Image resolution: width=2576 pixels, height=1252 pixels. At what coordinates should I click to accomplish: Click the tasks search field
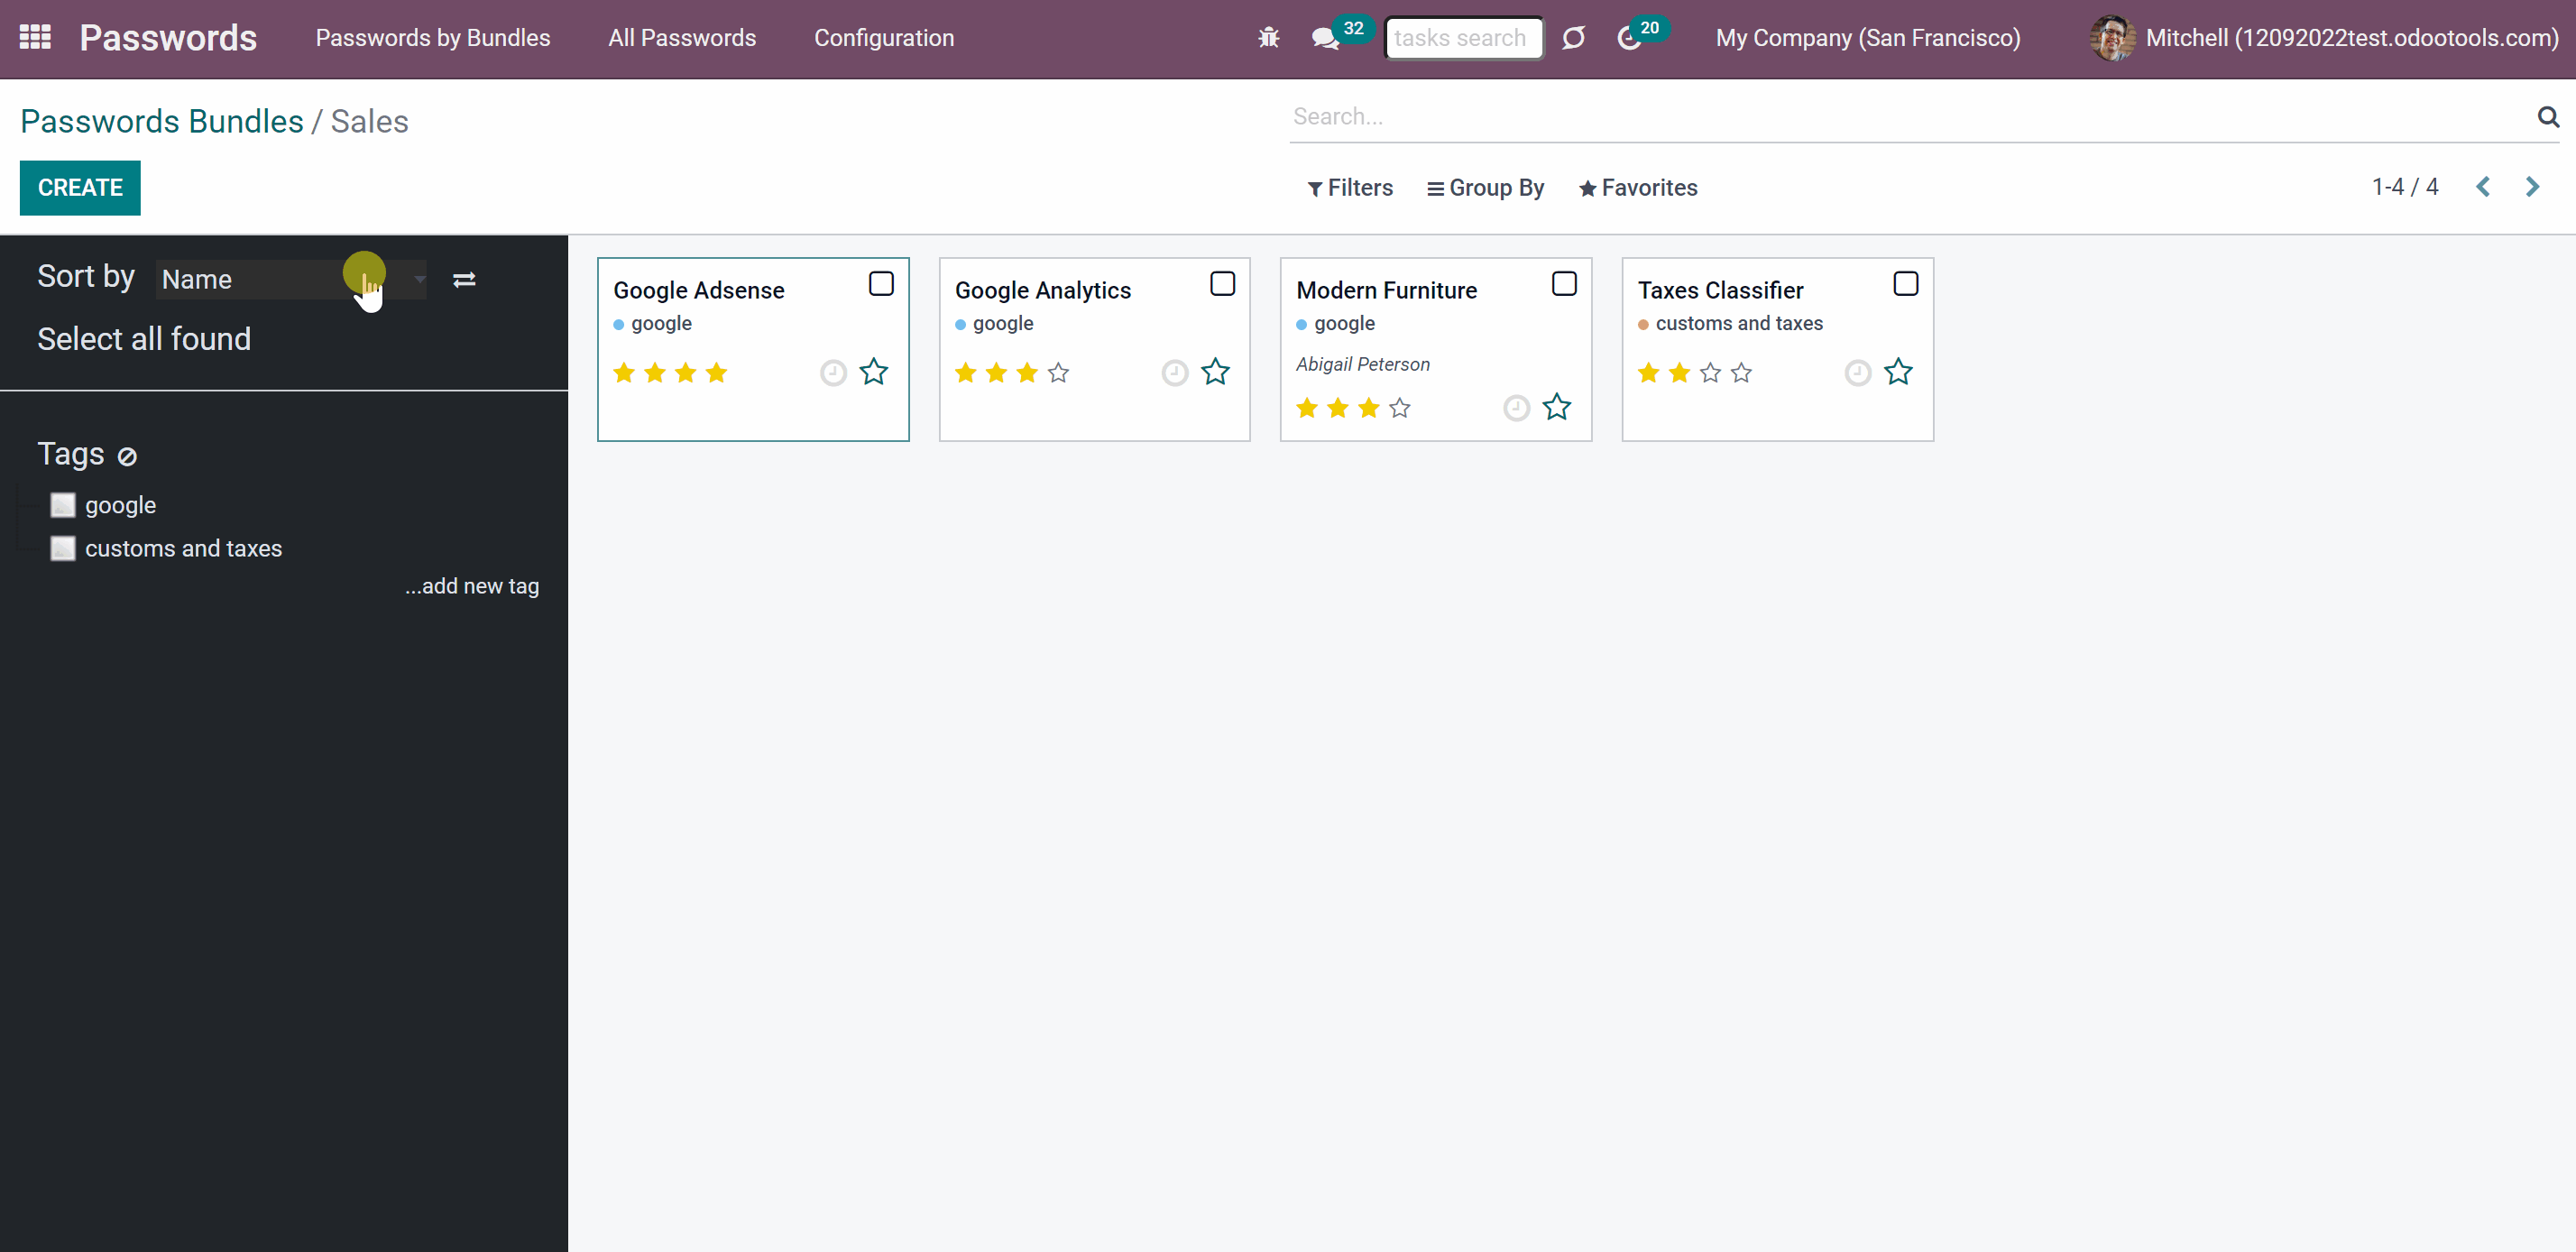click(x=1464, y=38)
